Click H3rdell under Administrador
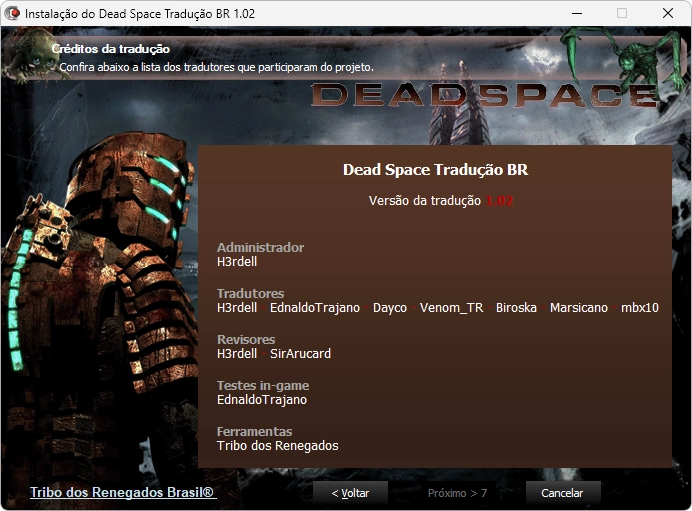The height and width of the screenshot is (511, 692). [237, 262]
